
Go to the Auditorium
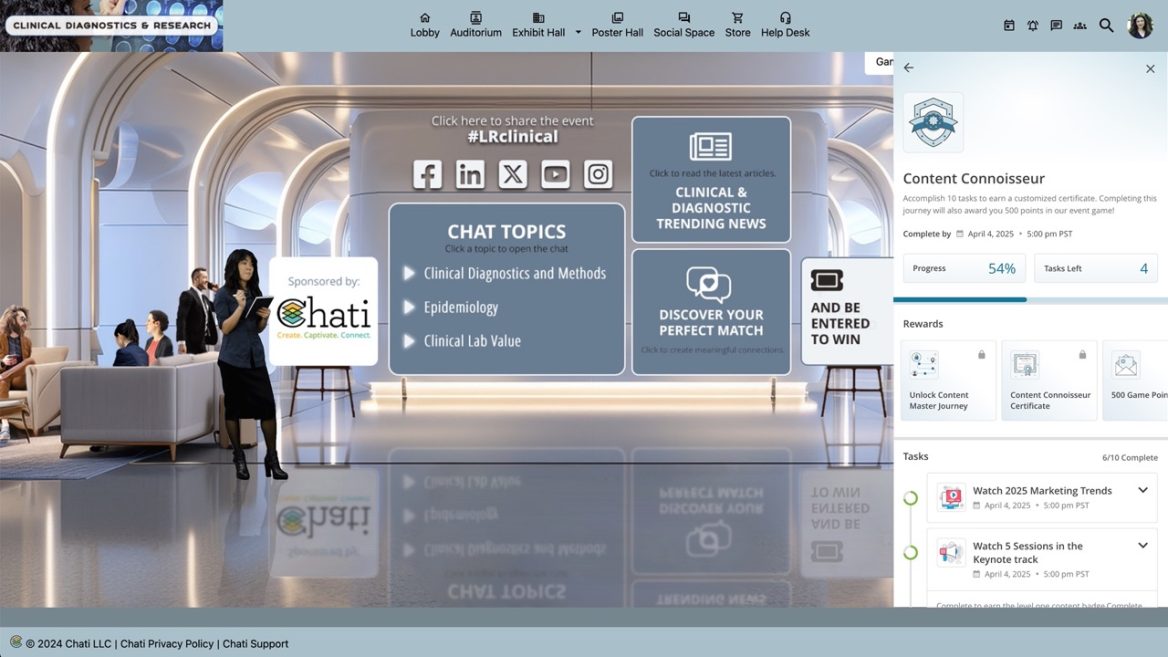[475, 25]
